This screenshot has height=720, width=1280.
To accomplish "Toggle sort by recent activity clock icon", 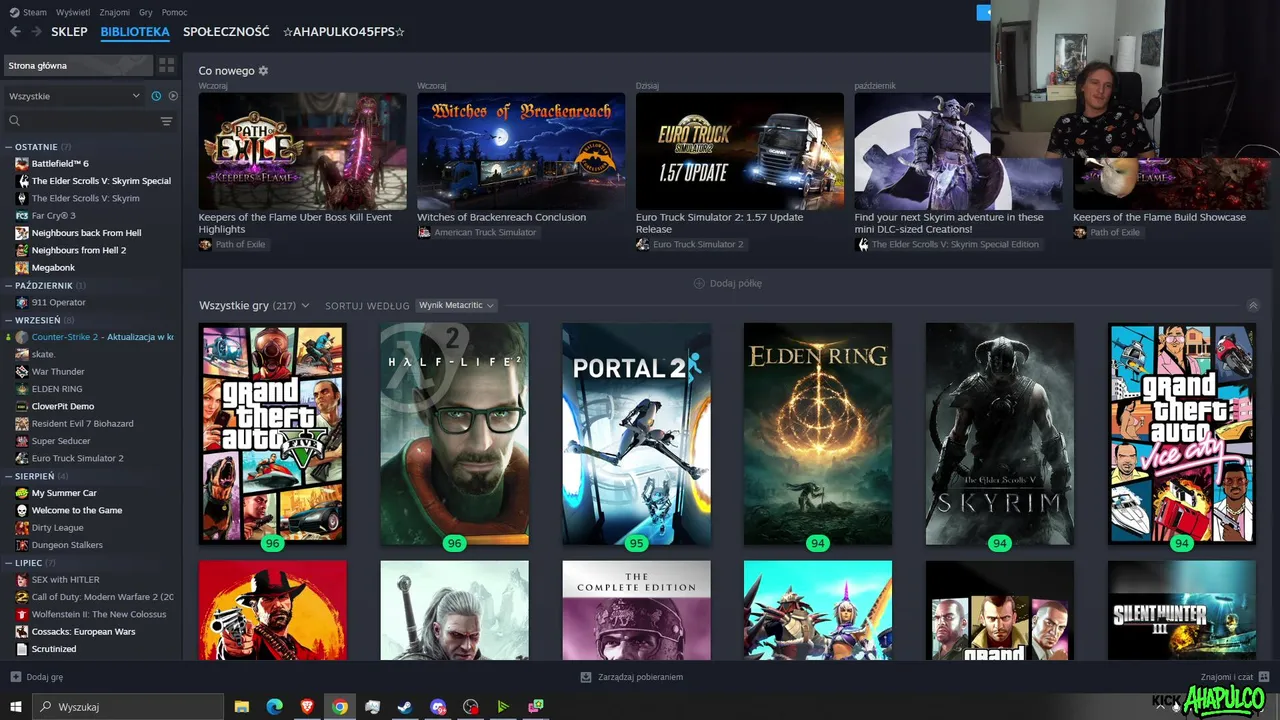I will pos(156,96).
